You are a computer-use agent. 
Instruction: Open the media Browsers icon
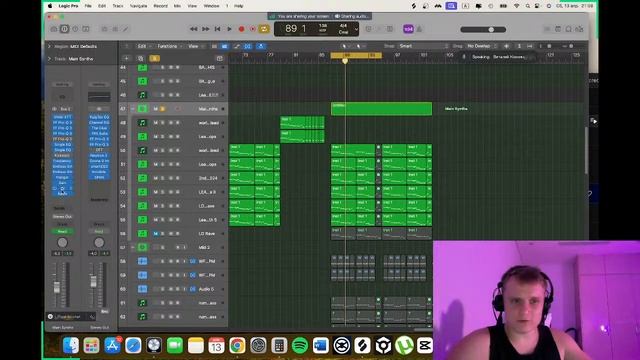579,29
